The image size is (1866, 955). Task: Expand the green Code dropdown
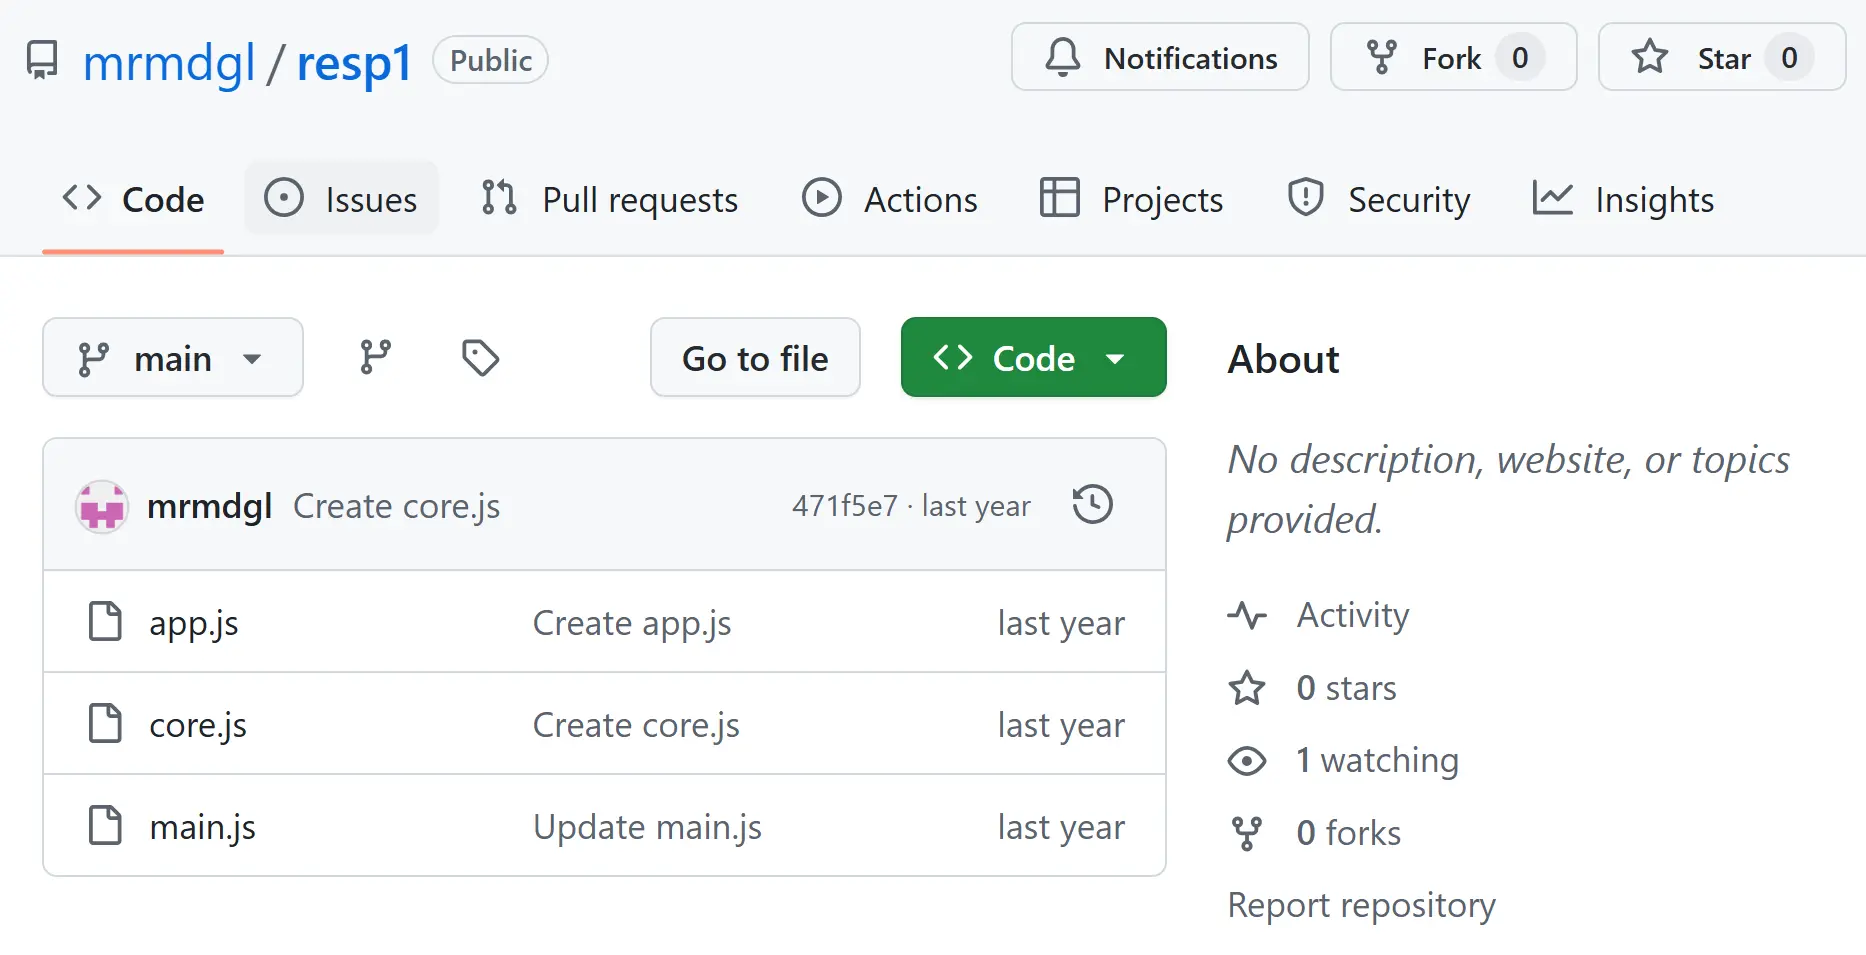[1033, 358]
